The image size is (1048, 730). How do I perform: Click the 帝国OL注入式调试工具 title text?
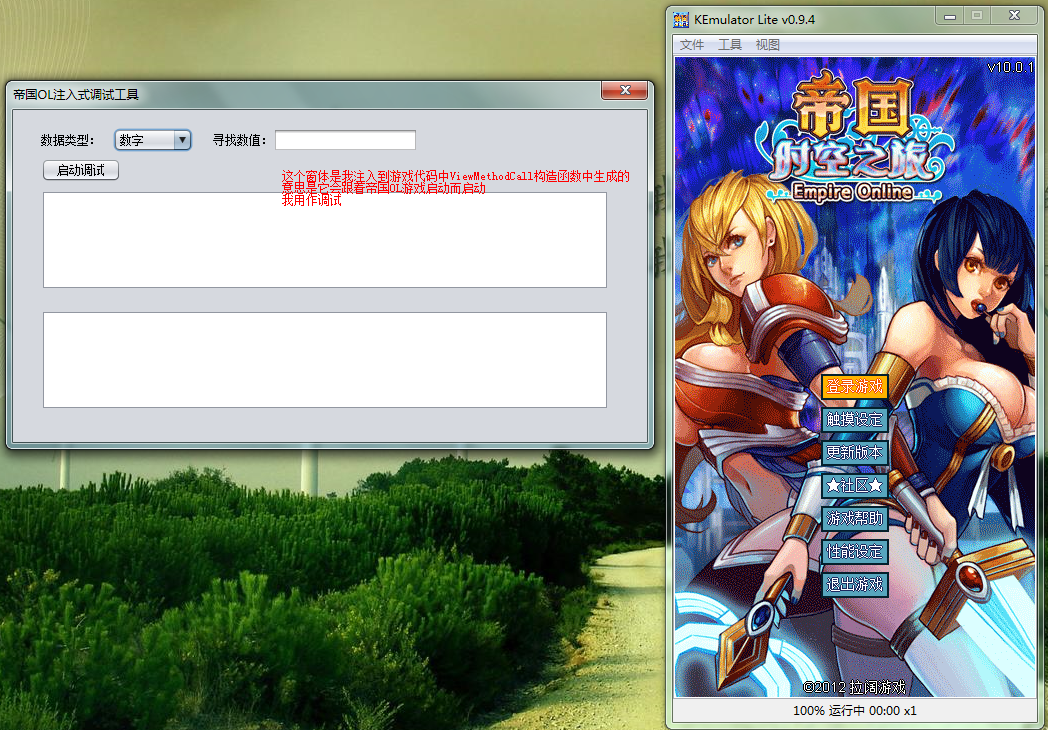[76, 95]
